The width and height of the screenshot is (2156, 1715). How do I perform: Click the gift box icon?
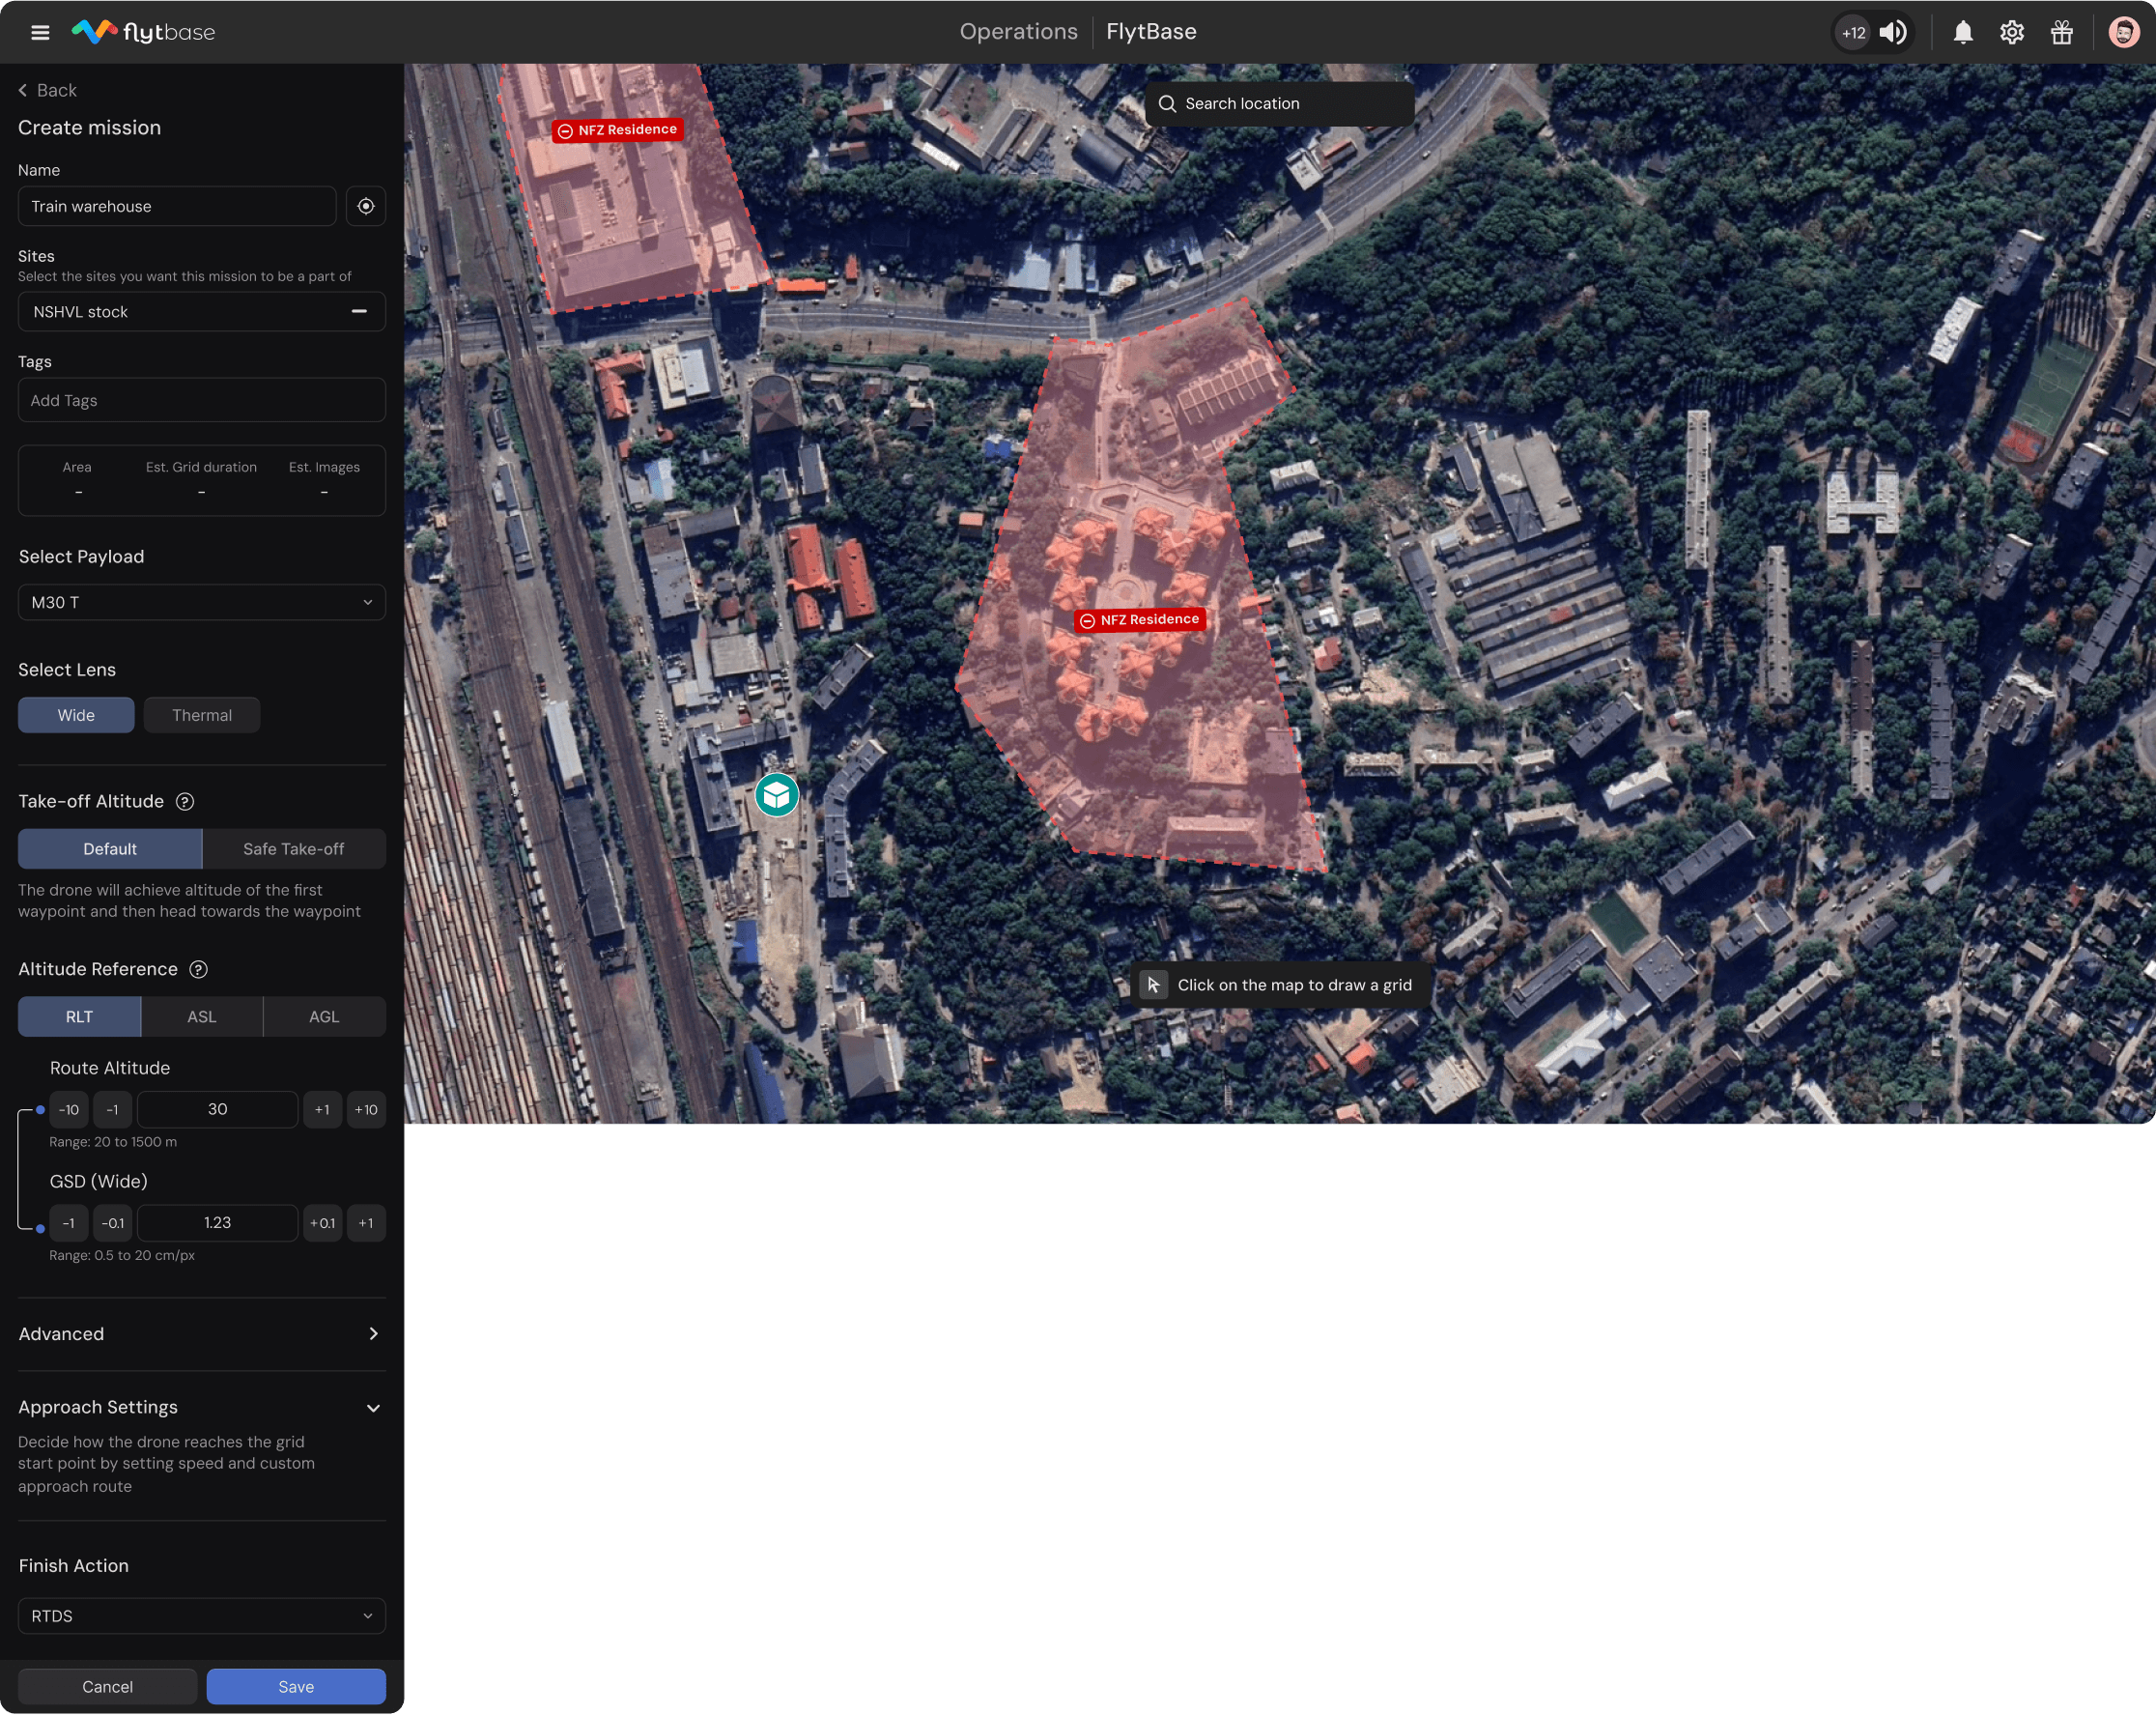tap(2061, 32)
